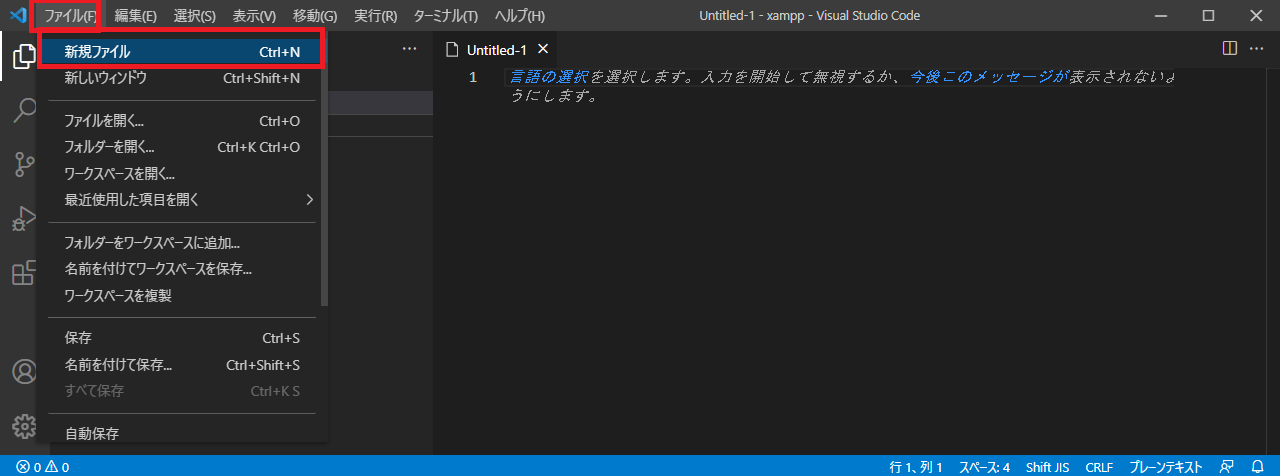
Task: Click the split editor icon
Action: click(1230, 48)
